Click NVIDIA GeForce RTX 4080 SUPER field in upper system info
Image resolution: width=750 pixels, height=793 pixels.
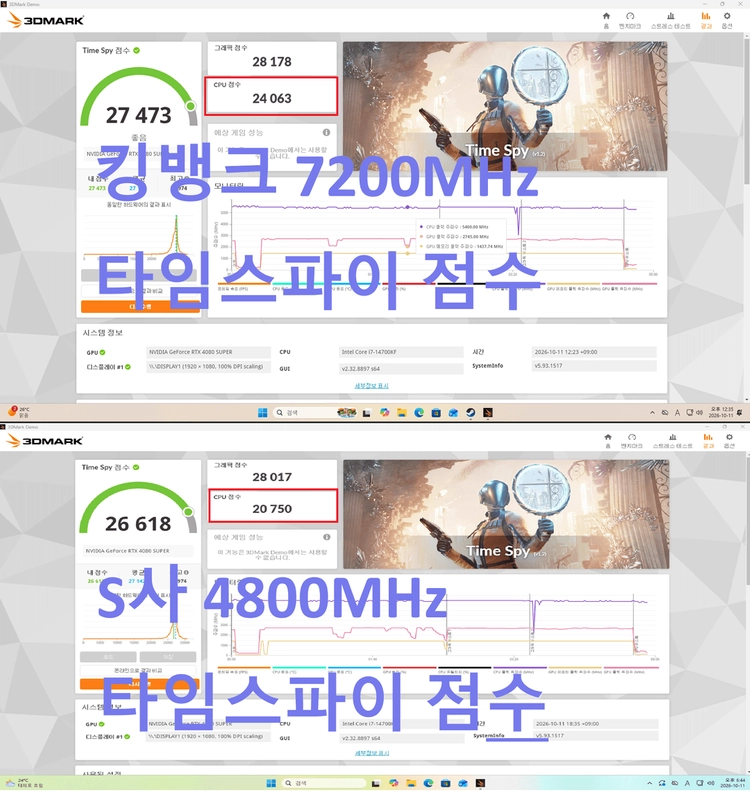tap(208, 352)
